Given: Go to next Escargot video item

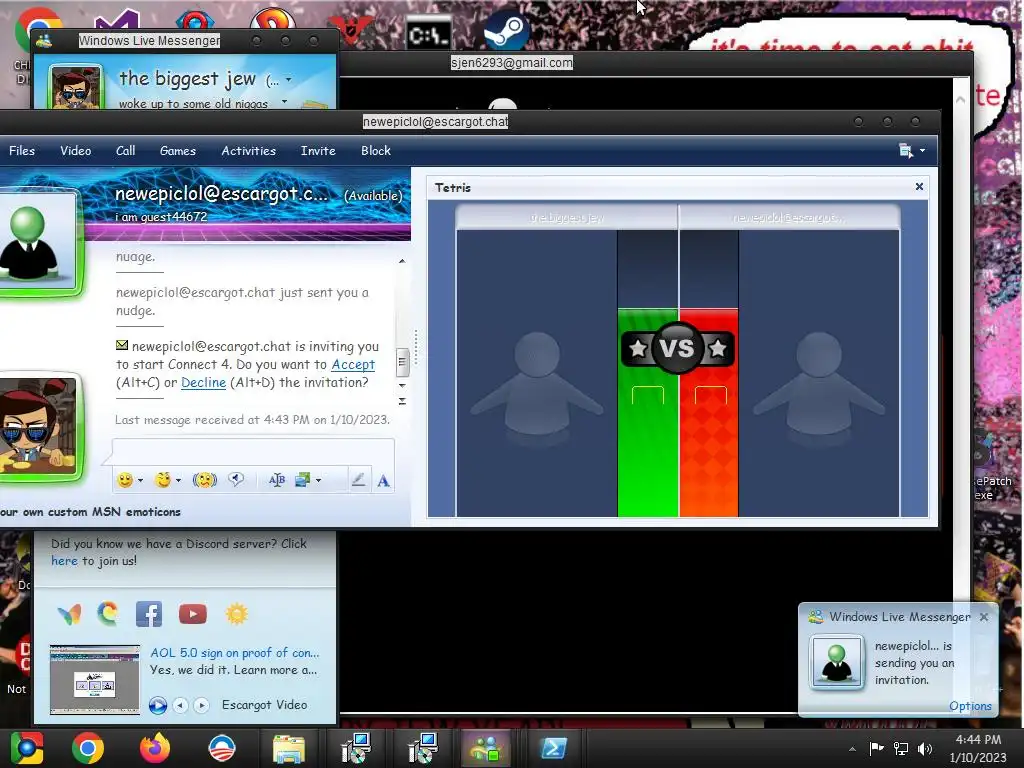Looking at the screenshot, I should (202, 705).
